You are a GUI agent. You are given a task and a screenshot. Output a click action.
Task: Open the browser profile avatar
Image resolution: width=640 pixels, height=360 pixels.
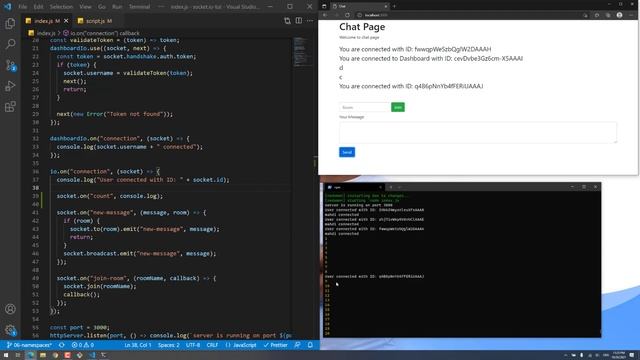[x=619, y=15]
